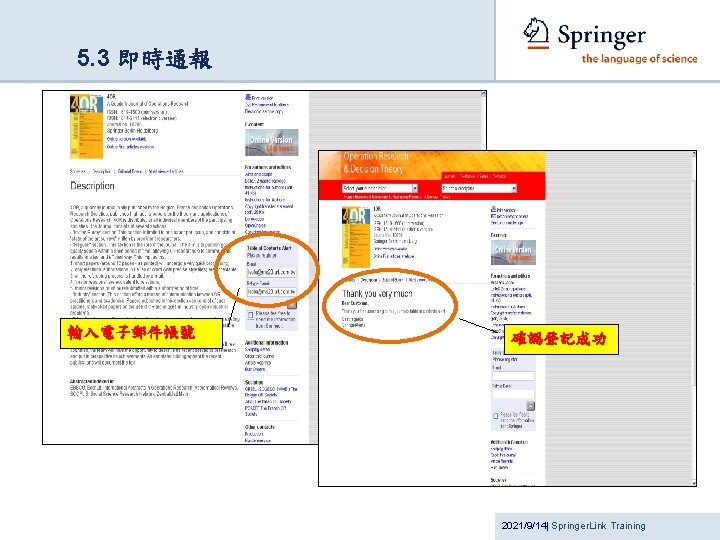
Task: Select the Editorial Board tab in the left page
Action: [x=130, y=171]
